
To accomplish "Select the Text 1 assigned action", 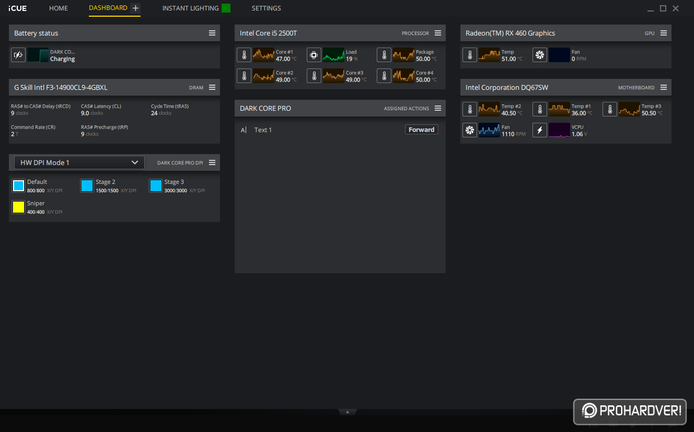I will [263, 130].
